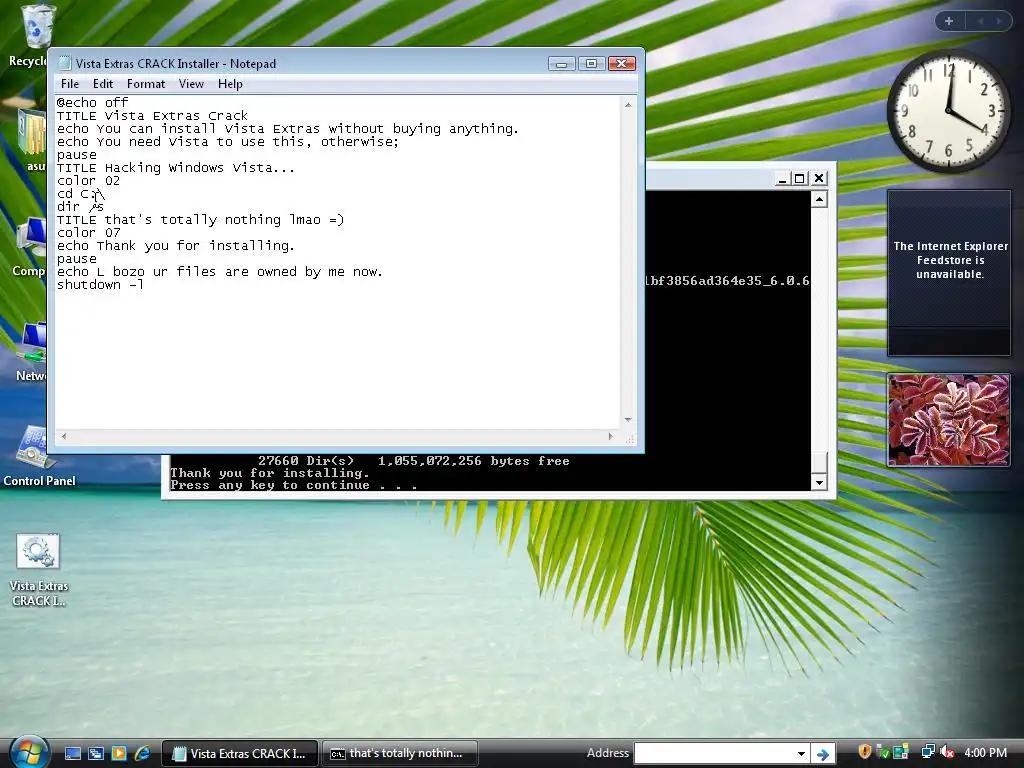Click the sidebar Add Gadgets plus button
Image resolution: width=1024 pixels, height=768 pixels.
[949, 21]
